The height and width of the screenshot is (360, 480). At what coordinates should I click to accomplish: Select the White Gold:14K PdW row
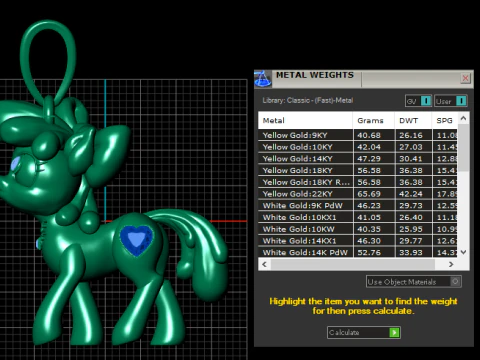coord(358,252)
